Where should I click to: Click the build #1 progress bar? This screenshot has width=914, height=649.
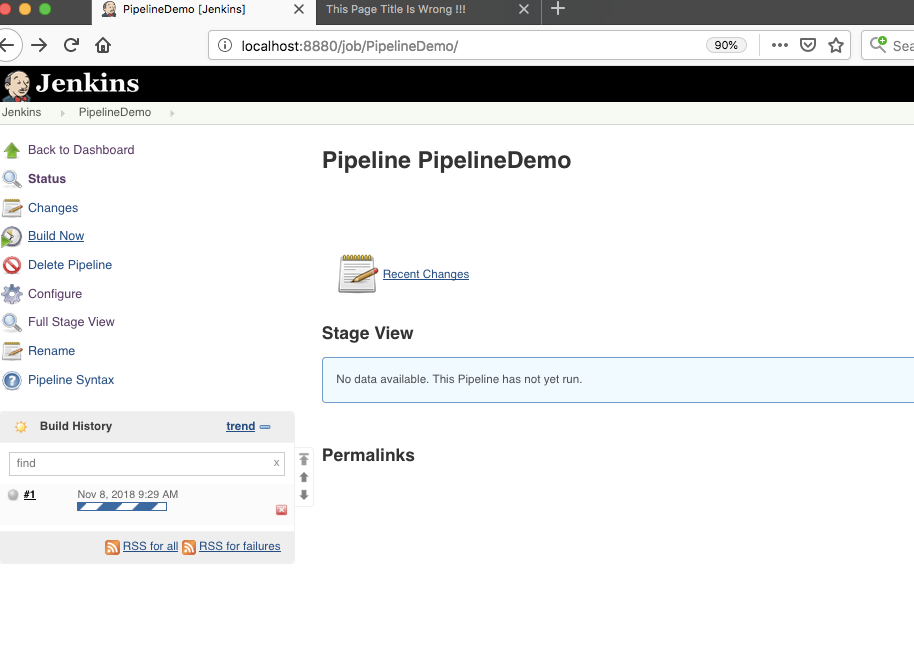(x=121, y=507)
